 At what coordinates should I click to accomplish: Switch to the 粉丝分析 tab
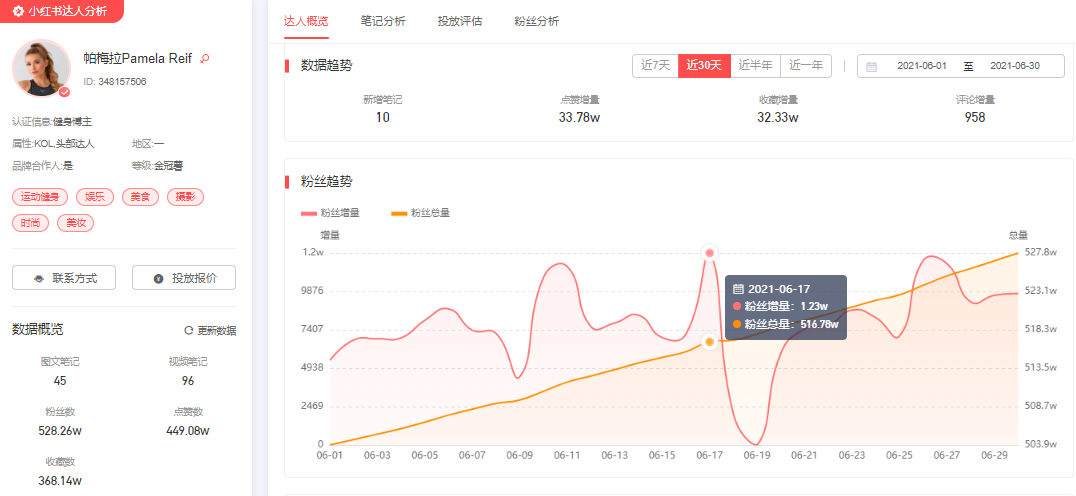point(537,21)
